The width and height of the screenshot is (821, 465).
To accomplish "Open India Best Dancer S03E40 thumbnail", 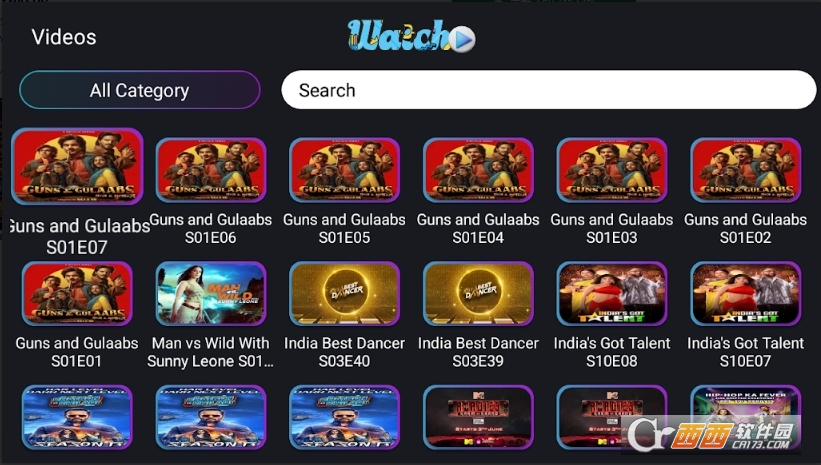I will [345, 294].
